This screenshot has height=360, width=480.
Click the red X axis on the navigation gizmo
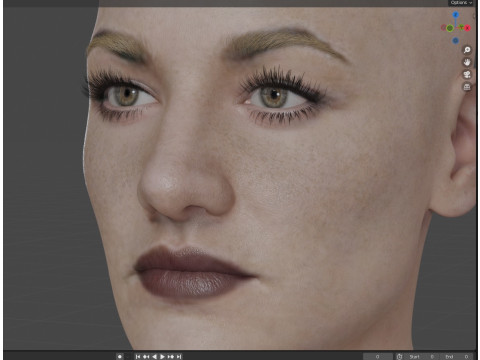467,28
